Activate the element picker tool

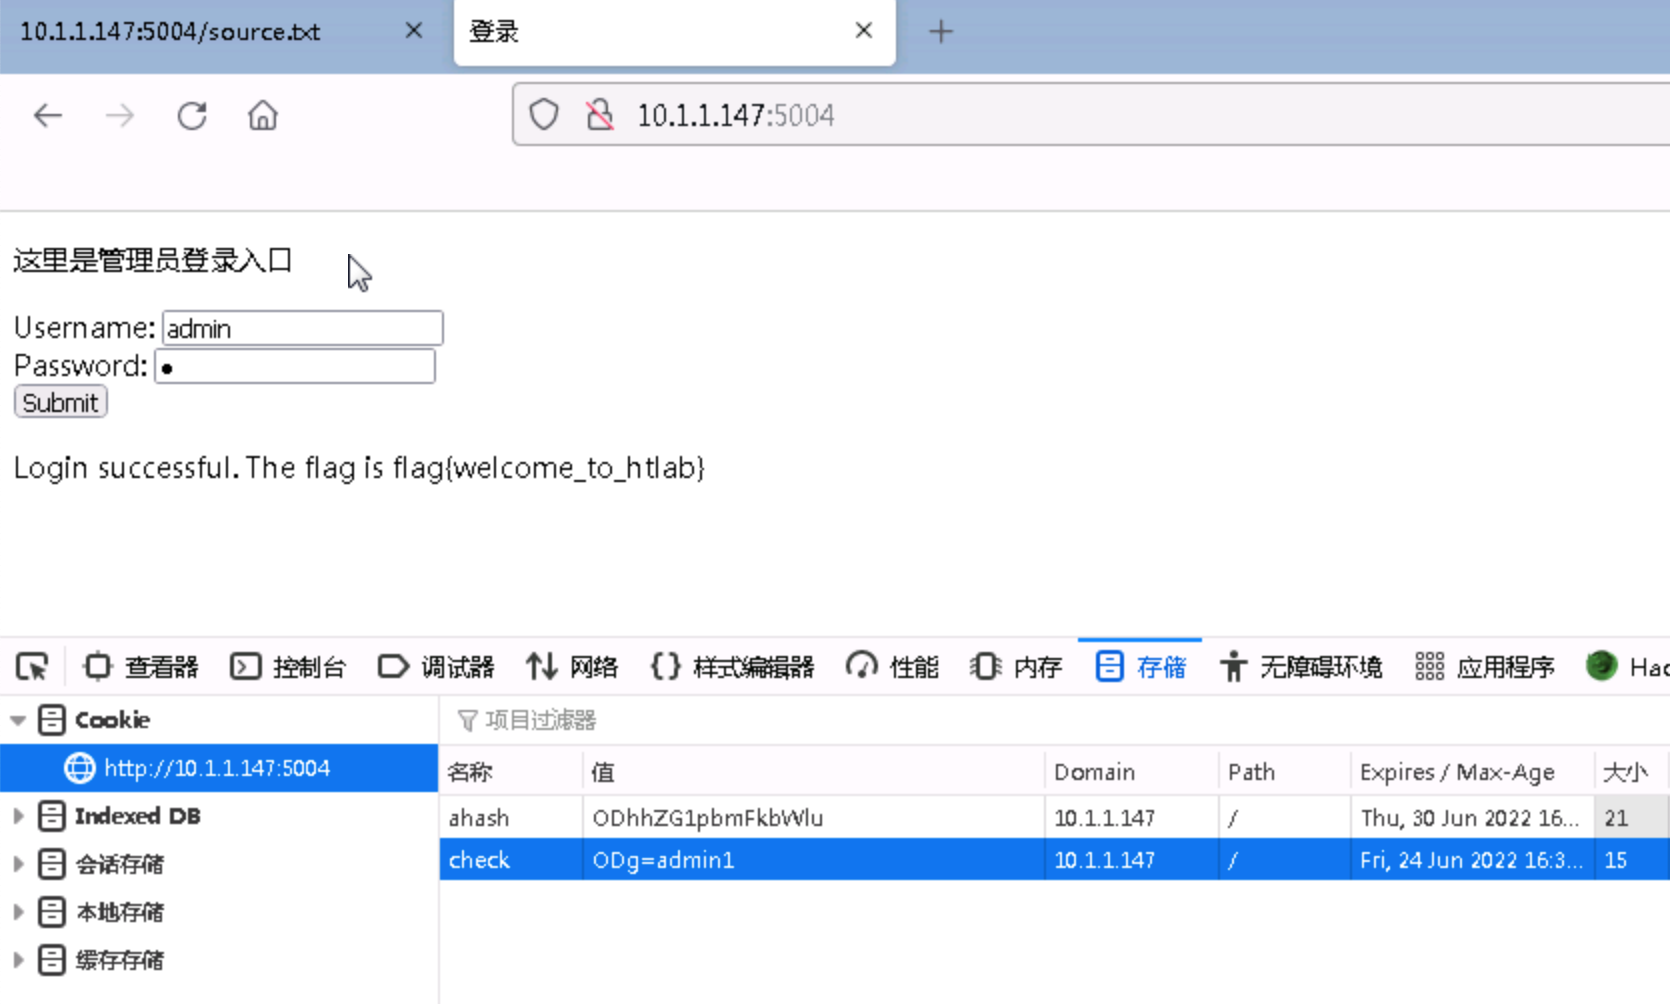[32, 666]
